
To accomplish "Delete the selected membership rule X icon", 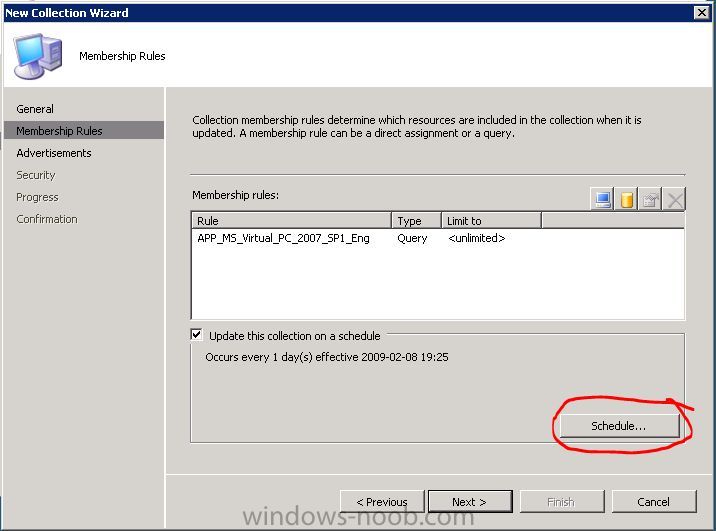I will click(674, 199).
